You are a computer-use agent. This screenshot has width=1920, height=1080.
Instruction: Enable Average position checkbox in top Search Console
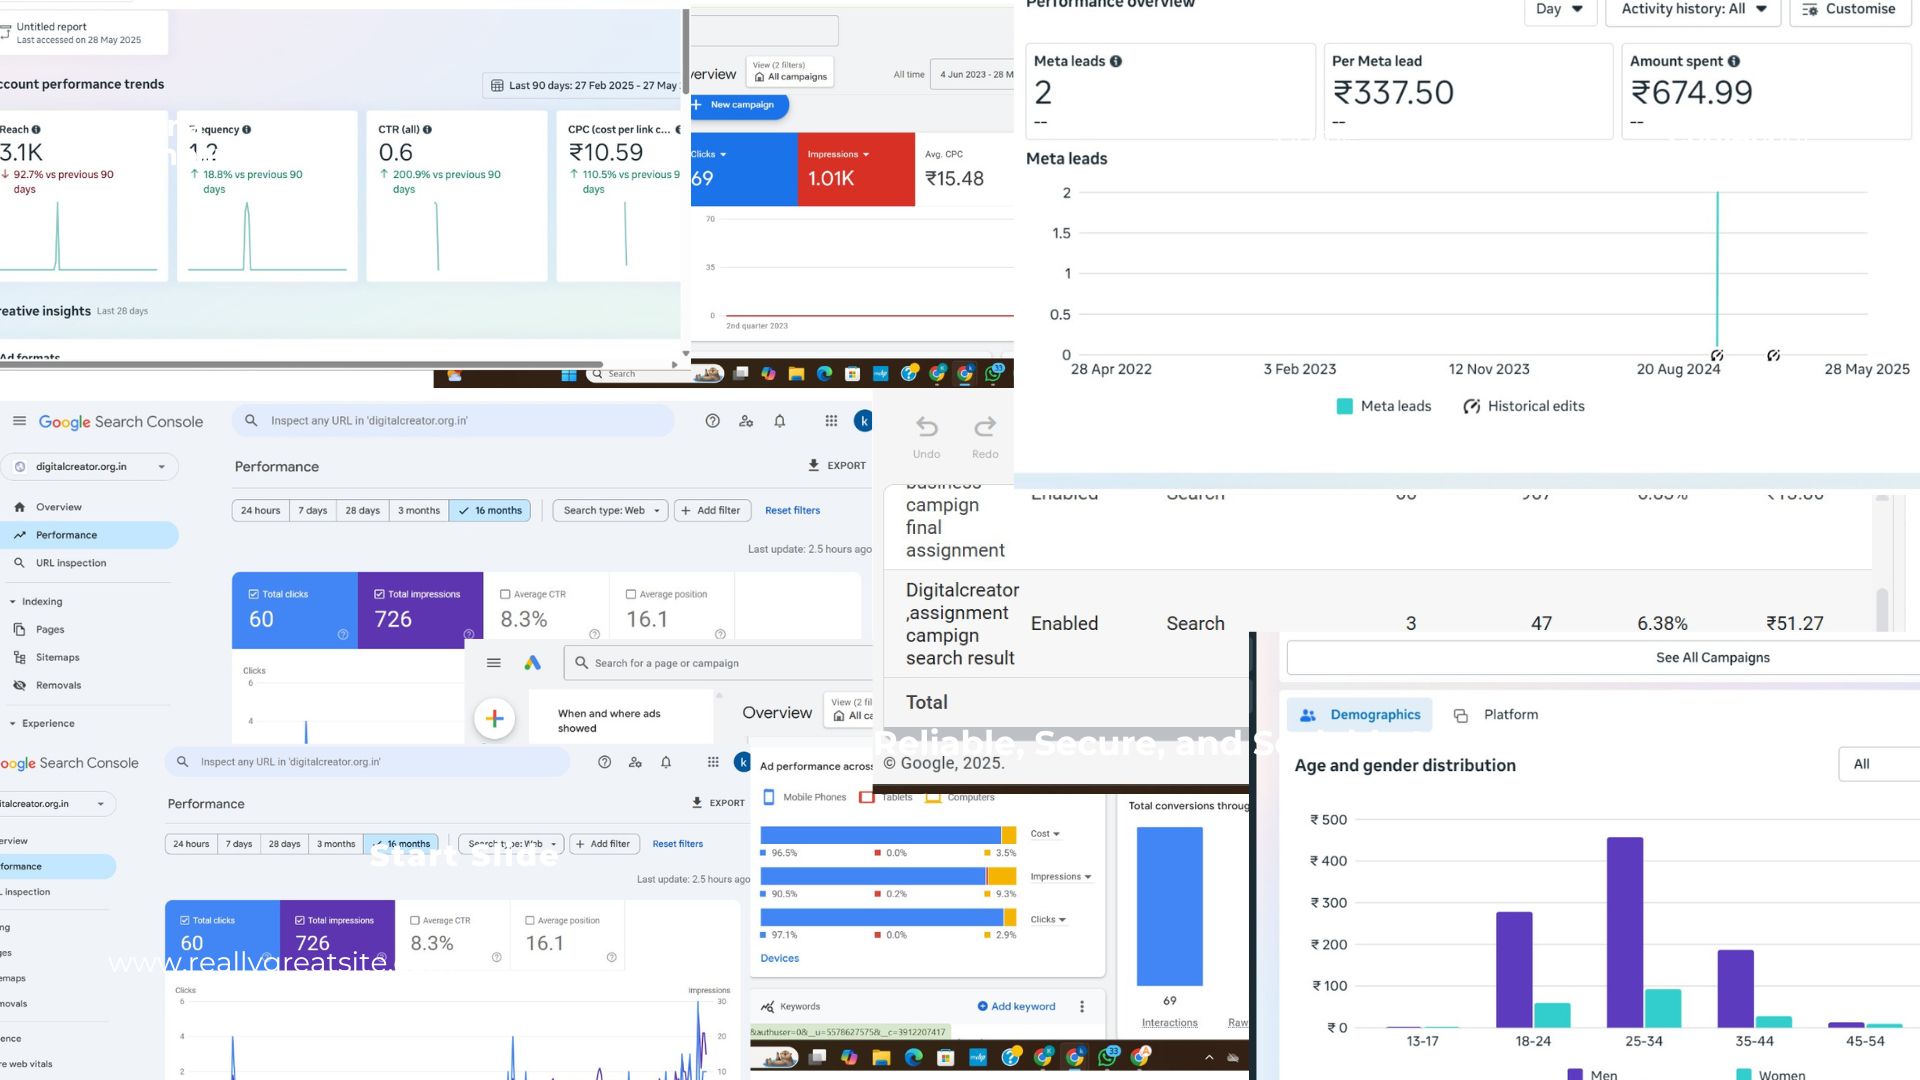tap(631, 594)
